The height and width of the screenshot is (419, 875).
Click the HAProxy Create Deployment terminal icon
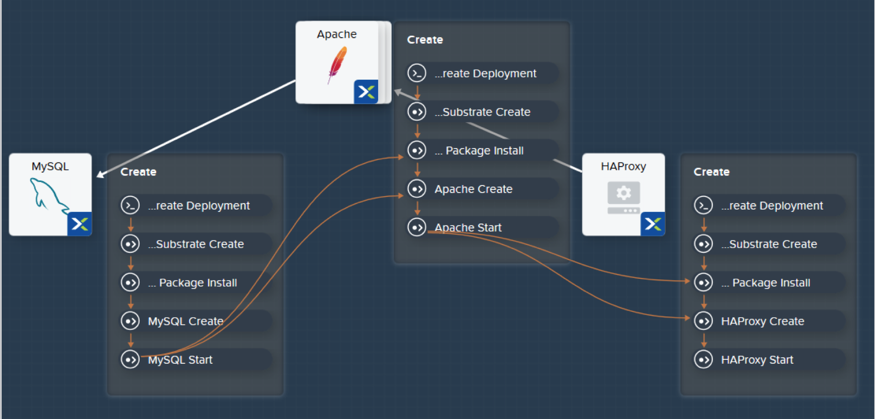(x=703, y=205)
